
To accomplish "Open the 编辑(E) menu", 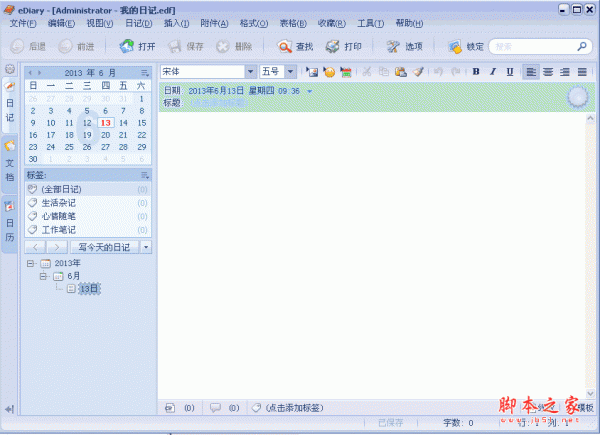I will click(x=61, y=24).
